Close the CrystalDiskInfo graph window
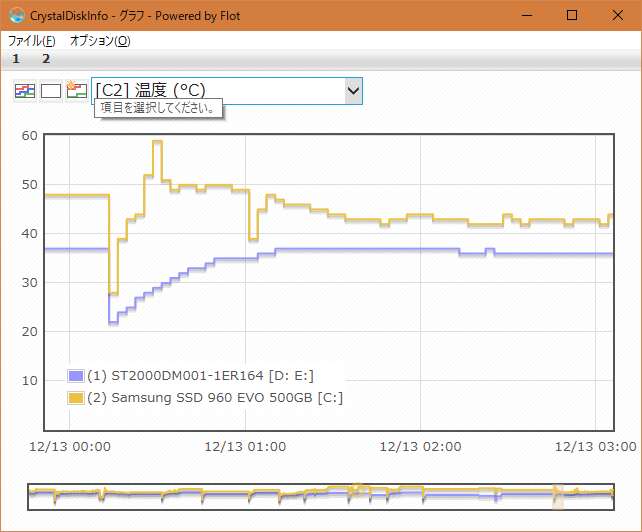This screenshot has width=642, height=532. 618,16
